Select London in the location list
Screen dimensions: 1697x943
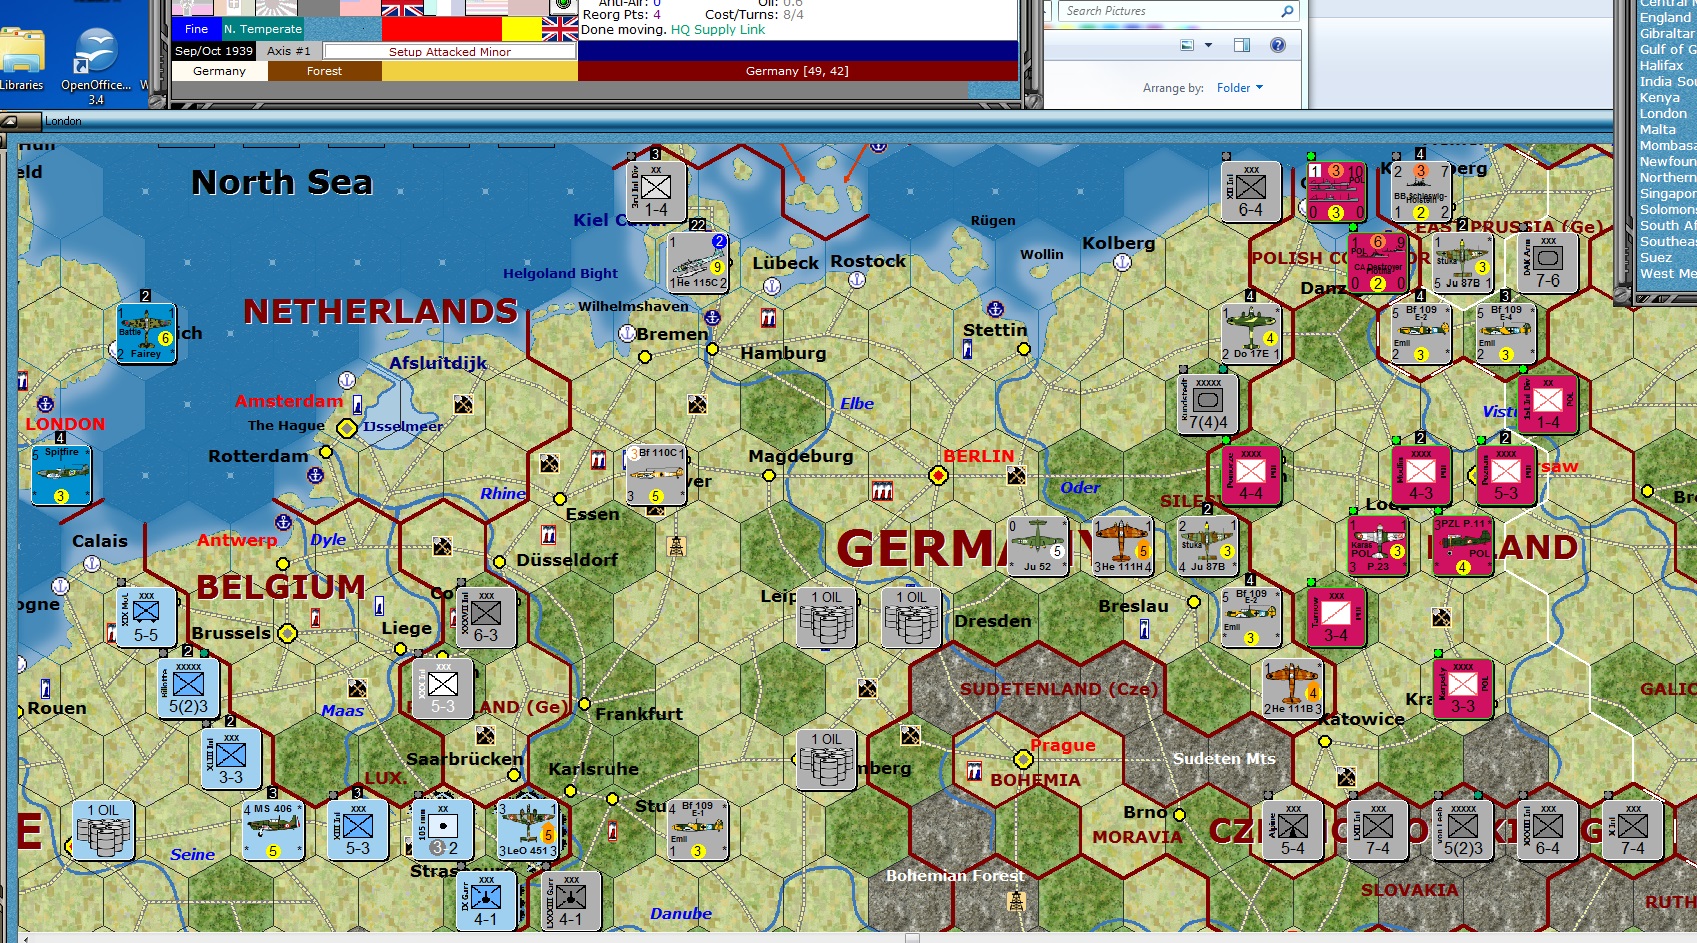click(x=1663, y=114)
